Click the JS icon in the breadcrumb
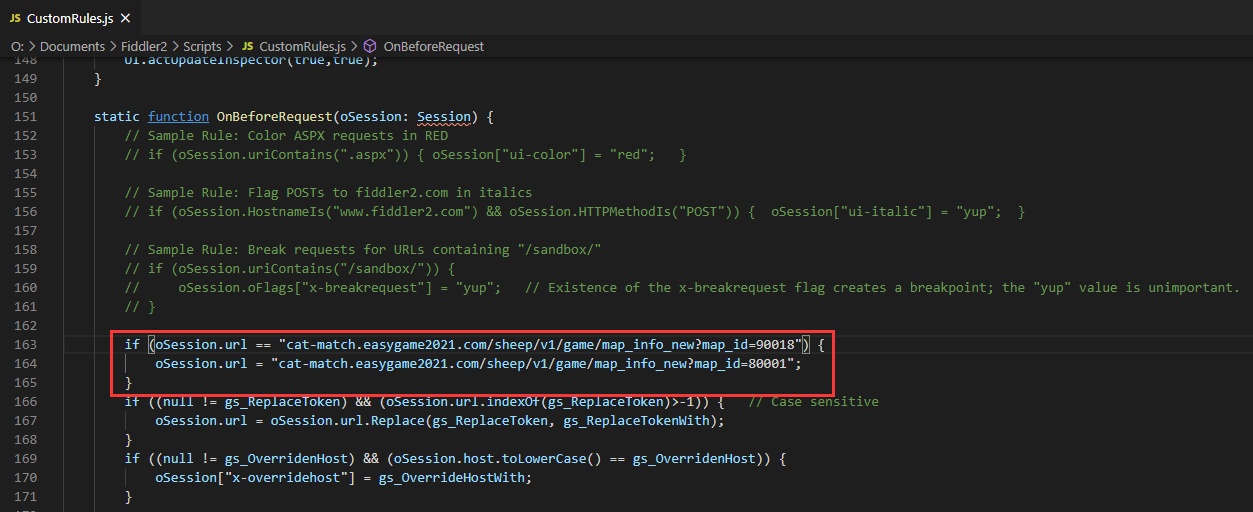 pyautogui.click(x=247, y=46)
